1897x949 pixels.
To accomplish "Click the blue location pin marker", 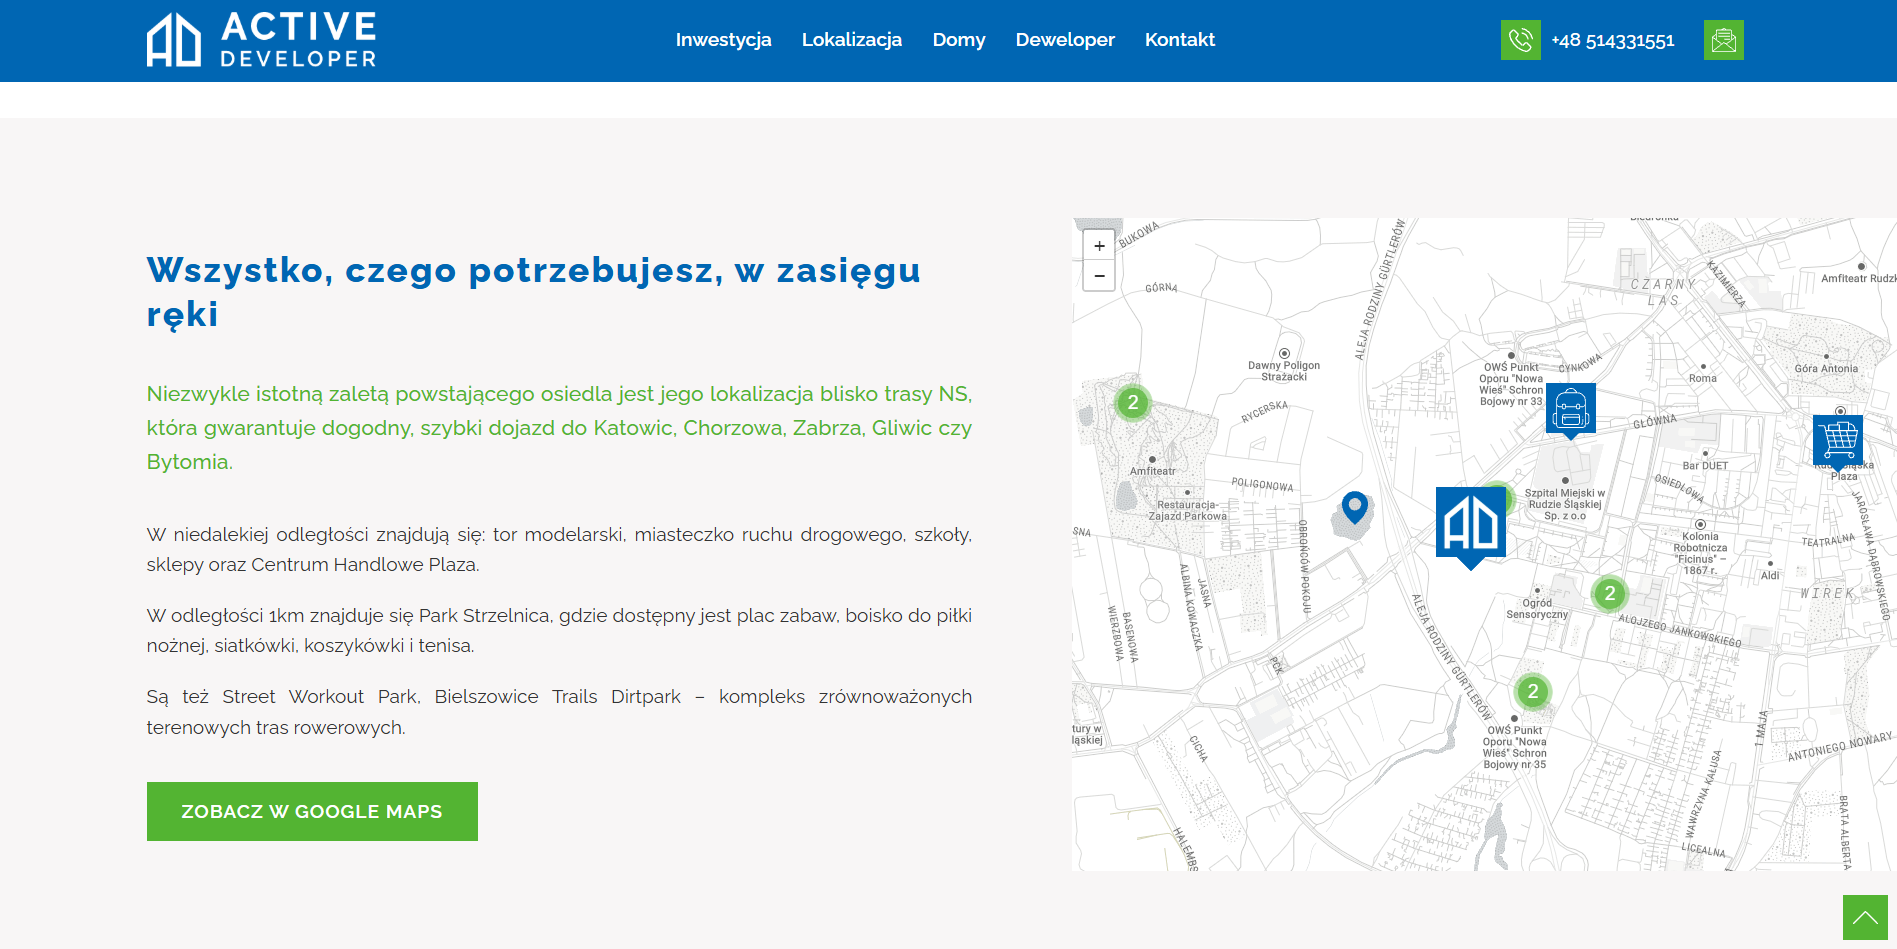I will [1354, 507].
